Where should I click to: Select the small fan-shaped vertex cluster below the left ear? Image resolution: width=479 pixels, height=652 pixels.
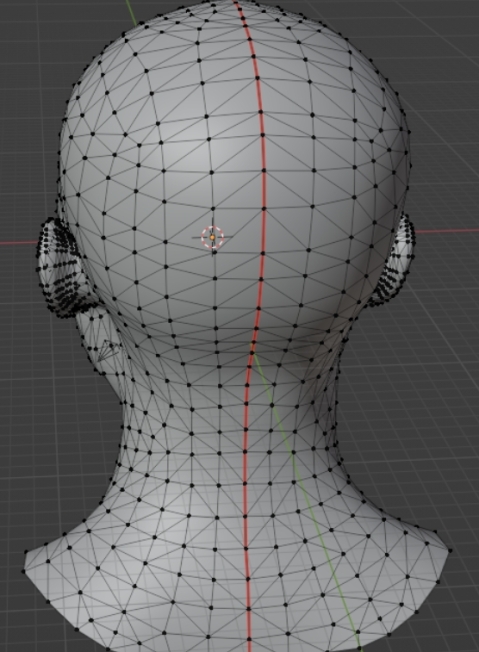[109, 350]
